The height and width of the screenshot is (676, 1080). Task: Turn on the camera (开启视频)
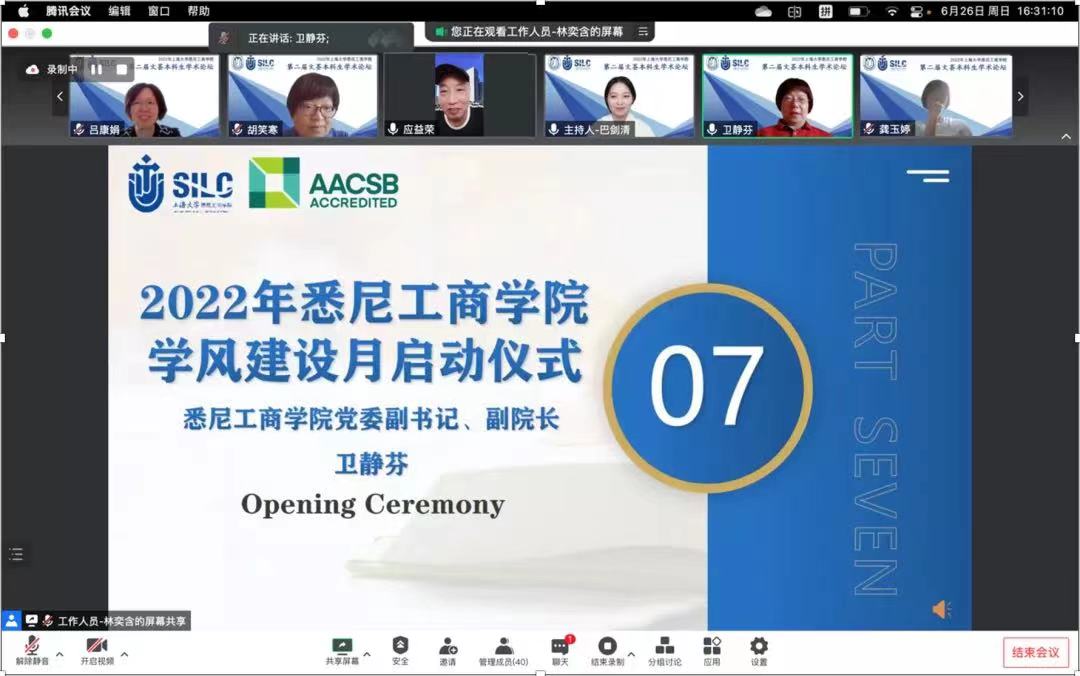click(97, 649)
